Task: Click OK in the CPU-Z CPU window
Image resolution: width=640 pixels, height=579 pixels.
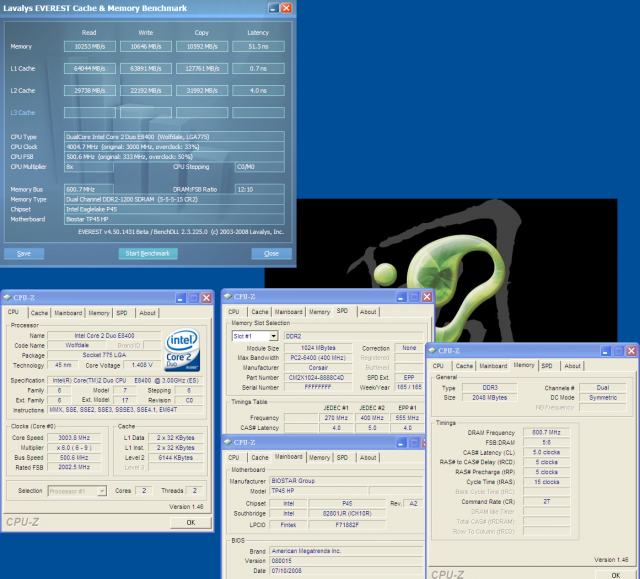Action: point(191,522)
